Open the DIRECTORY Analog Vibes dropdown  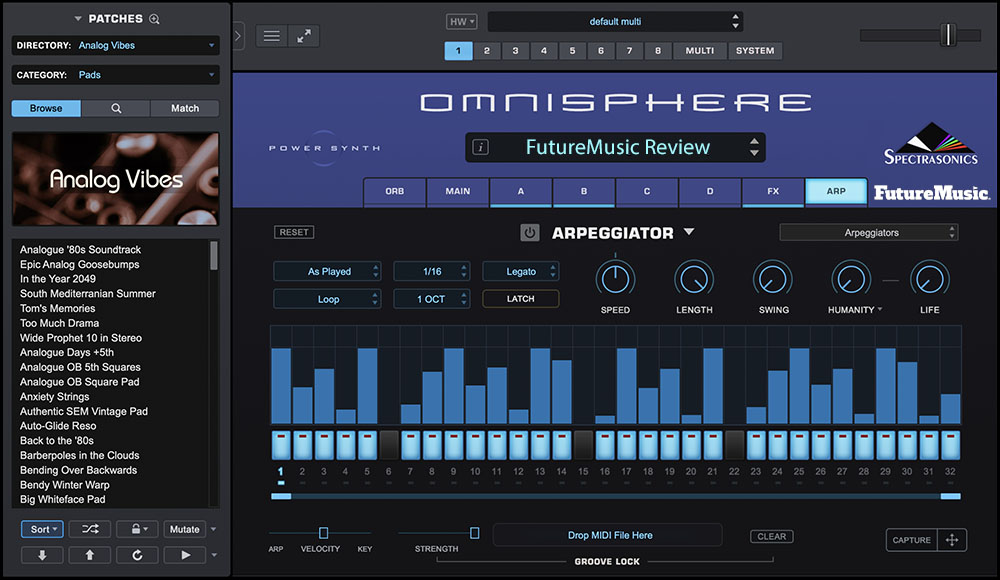(x=115, y=45)
